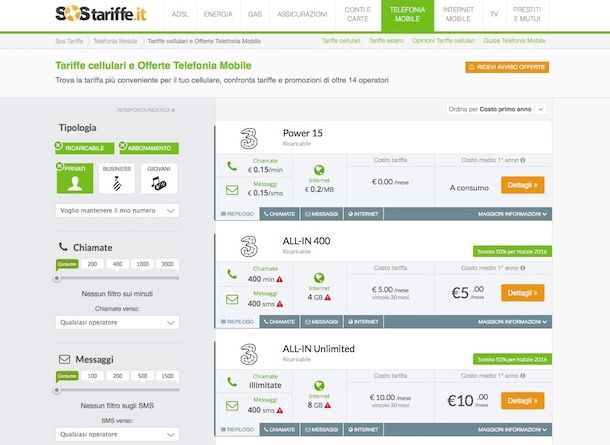Screen dimensions: 610x445
Task: Select 1000 minutes call preset
Action: click(142, 264)
